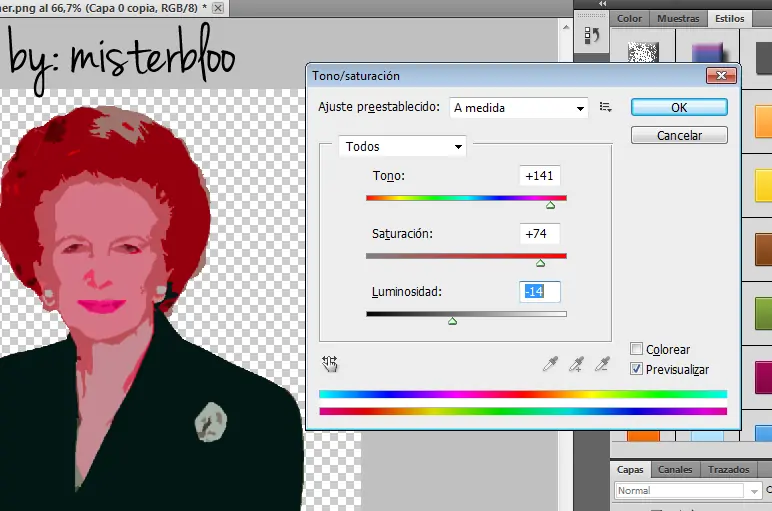Click the green style swatch
The height and width of the screenshot is (511, 772).
[x=764, y=313]
